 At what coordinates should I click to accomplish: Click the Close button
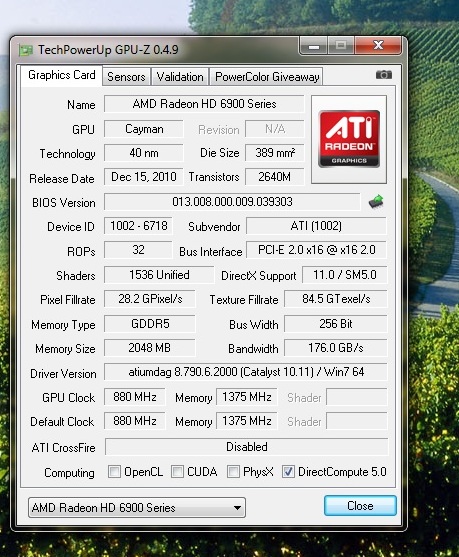pyautogui.click(x=360, y=505)
